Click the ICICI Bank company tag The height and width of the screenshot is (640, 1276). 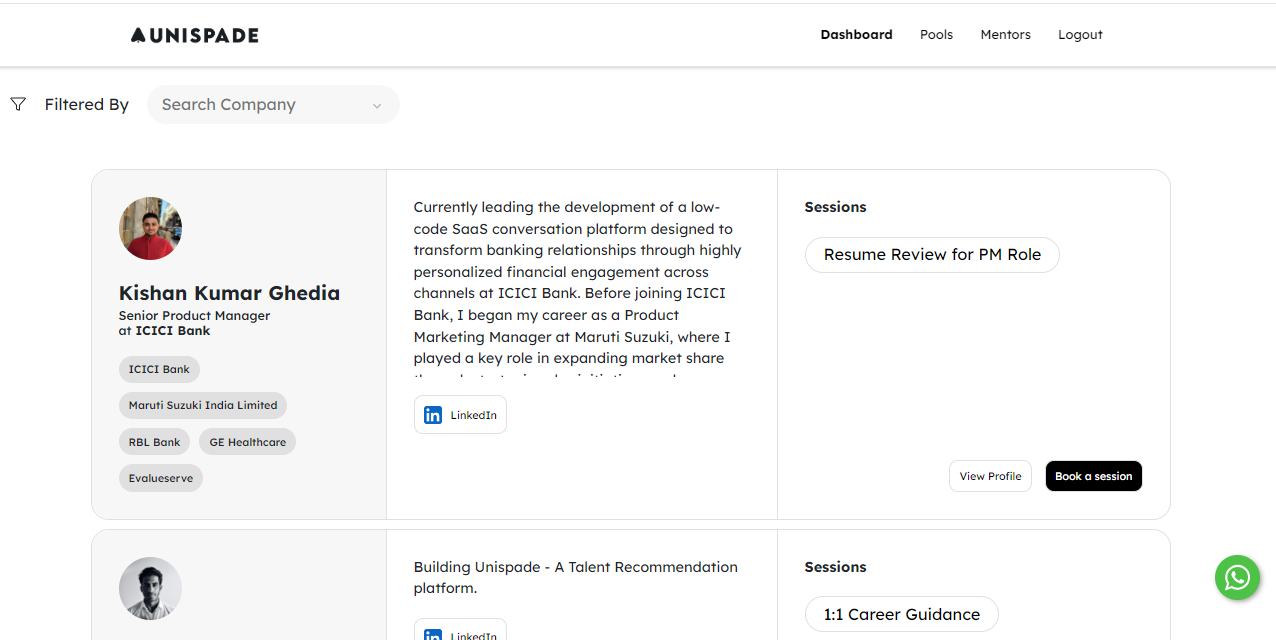click(159, 369)
